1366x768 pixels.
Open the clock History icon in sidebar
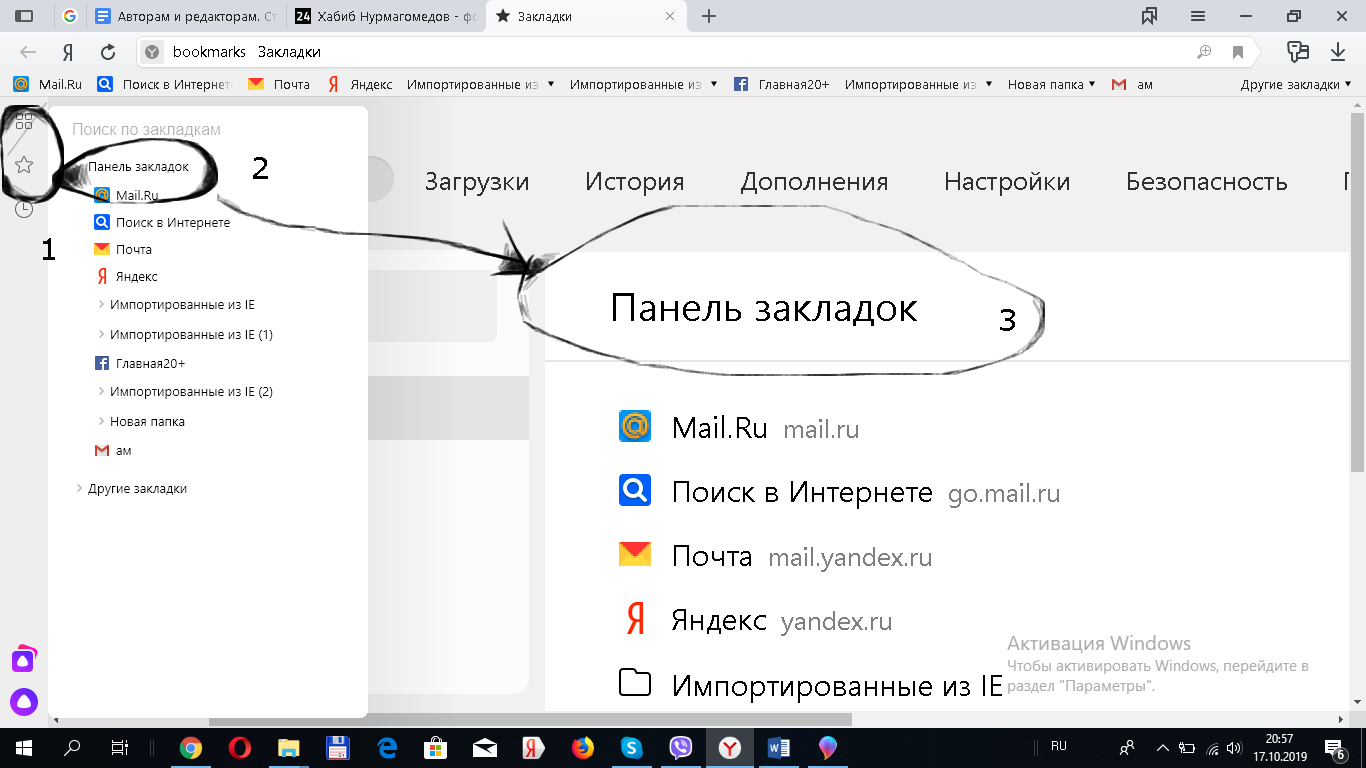(24, 209)
